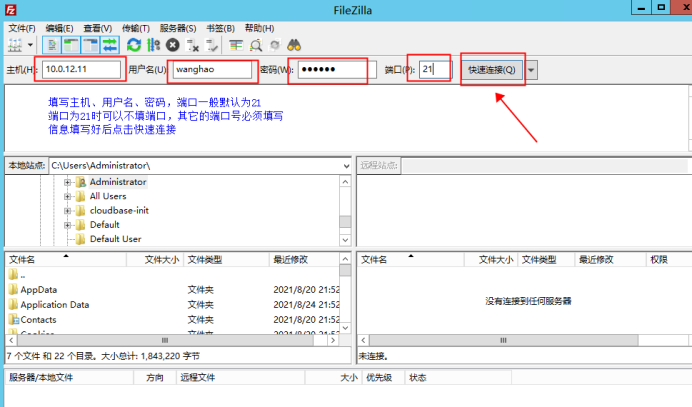This screenshot has width=692, height=407.
Task: Cancel the current operation icon
Action: click(x=173, y=45)
